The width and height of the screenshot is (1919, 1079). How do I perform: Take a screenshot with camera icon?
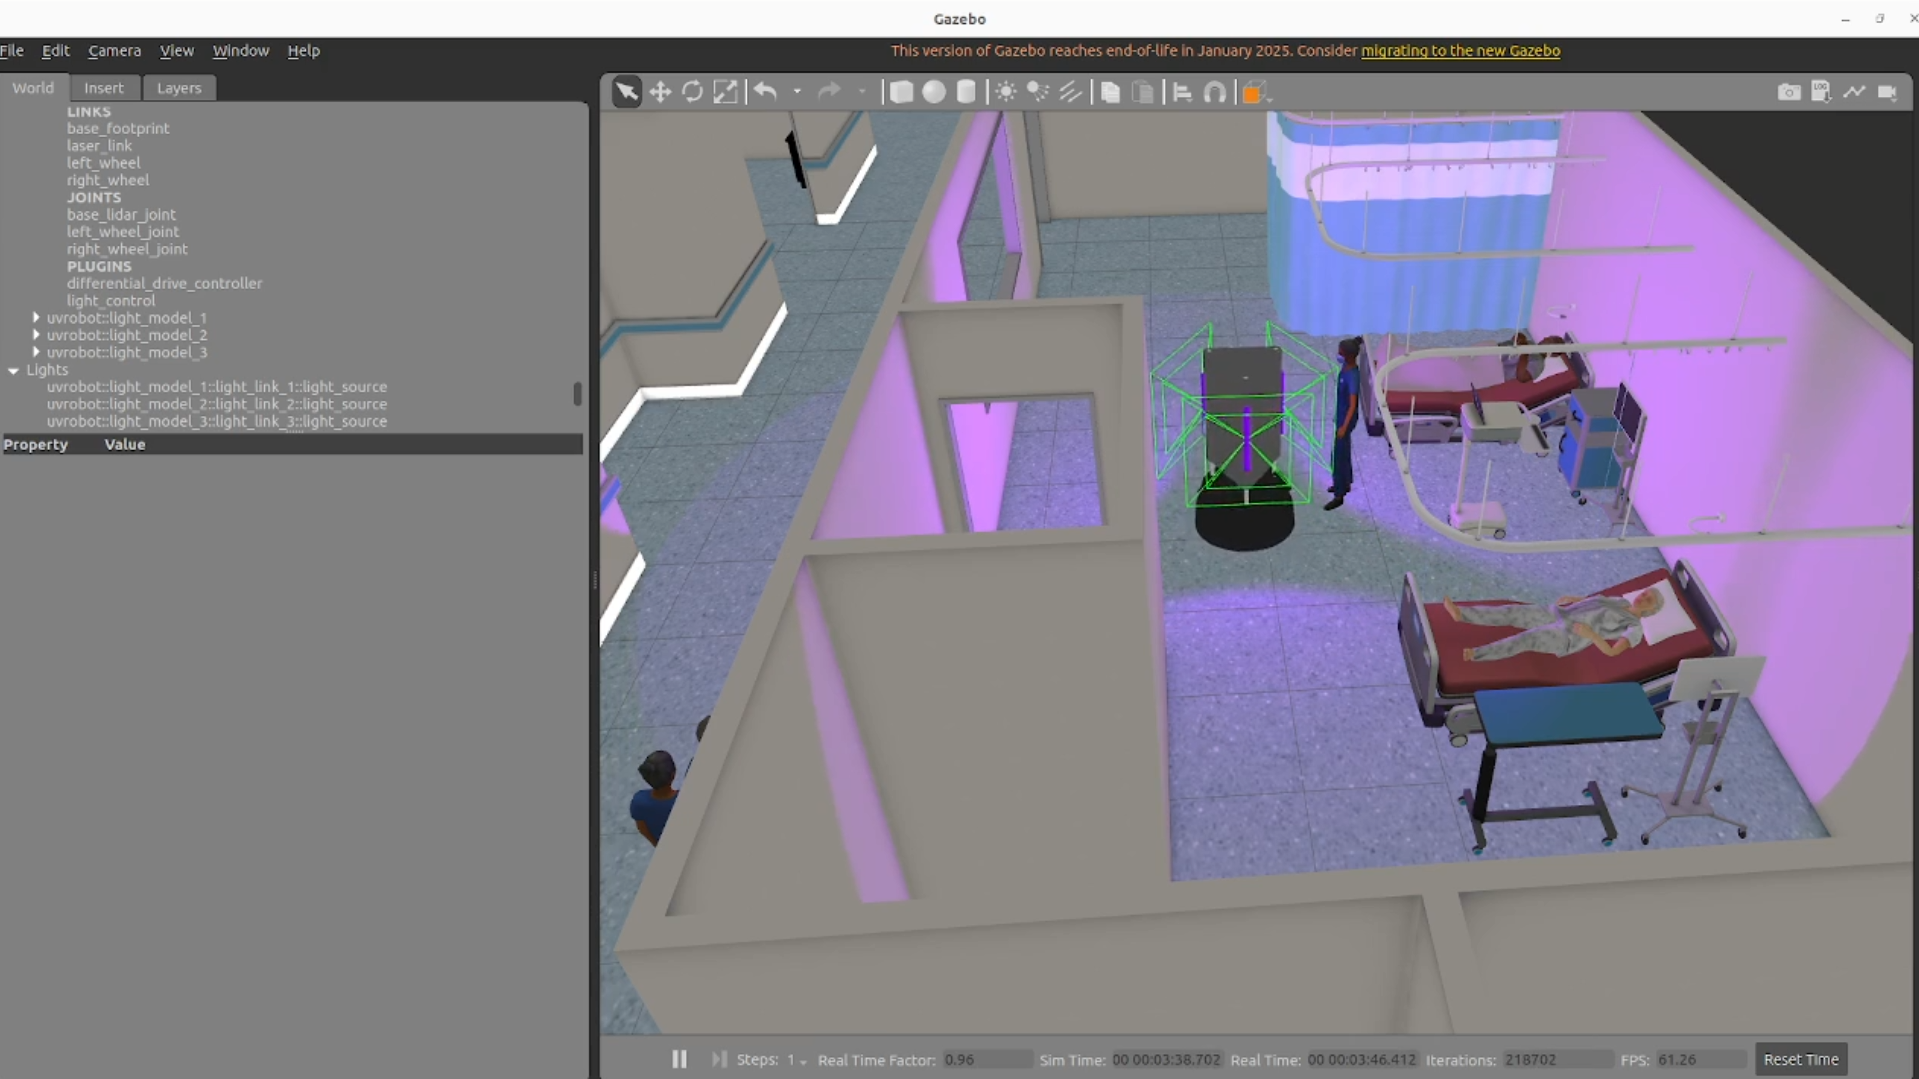[x=1789, y=92]
